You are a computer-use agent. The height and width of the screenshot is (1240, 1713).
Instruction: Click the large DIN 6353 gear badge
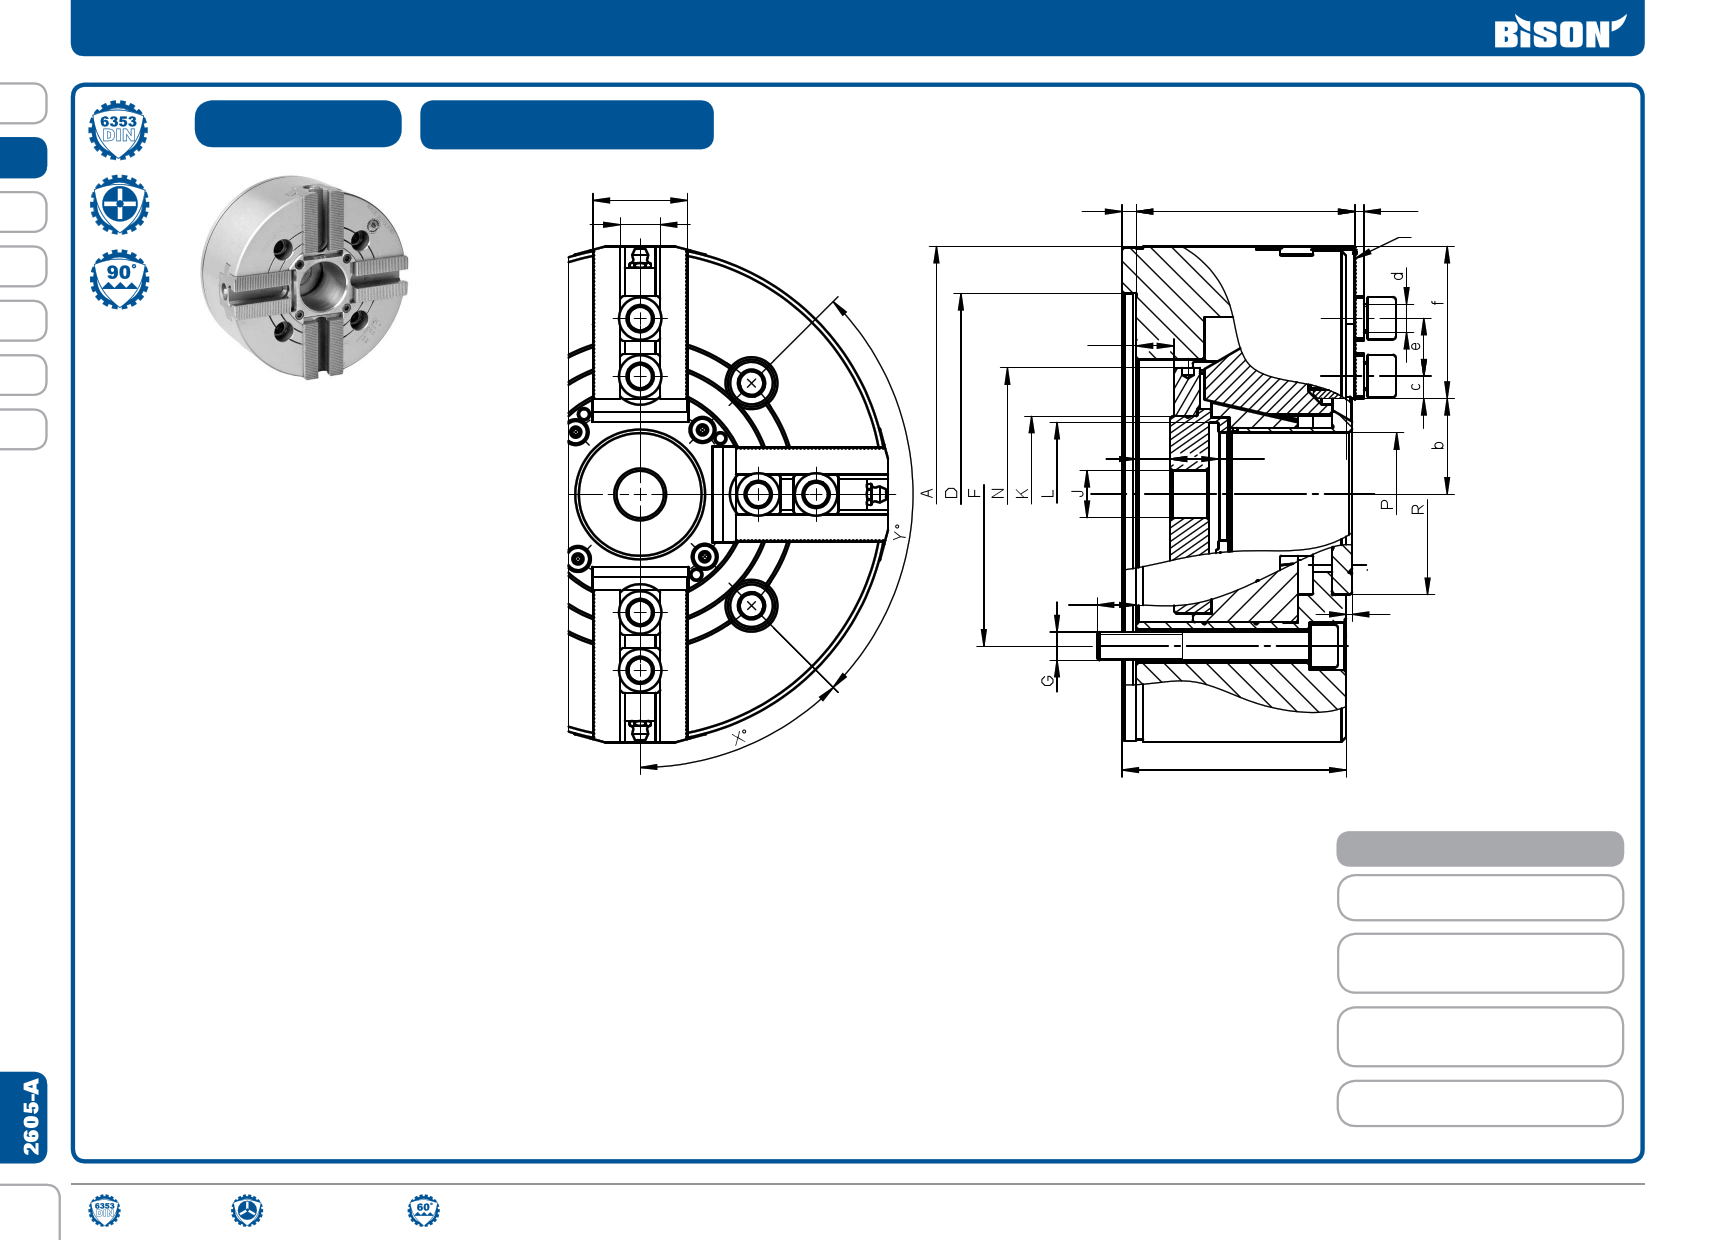click(x=119, y=130)
